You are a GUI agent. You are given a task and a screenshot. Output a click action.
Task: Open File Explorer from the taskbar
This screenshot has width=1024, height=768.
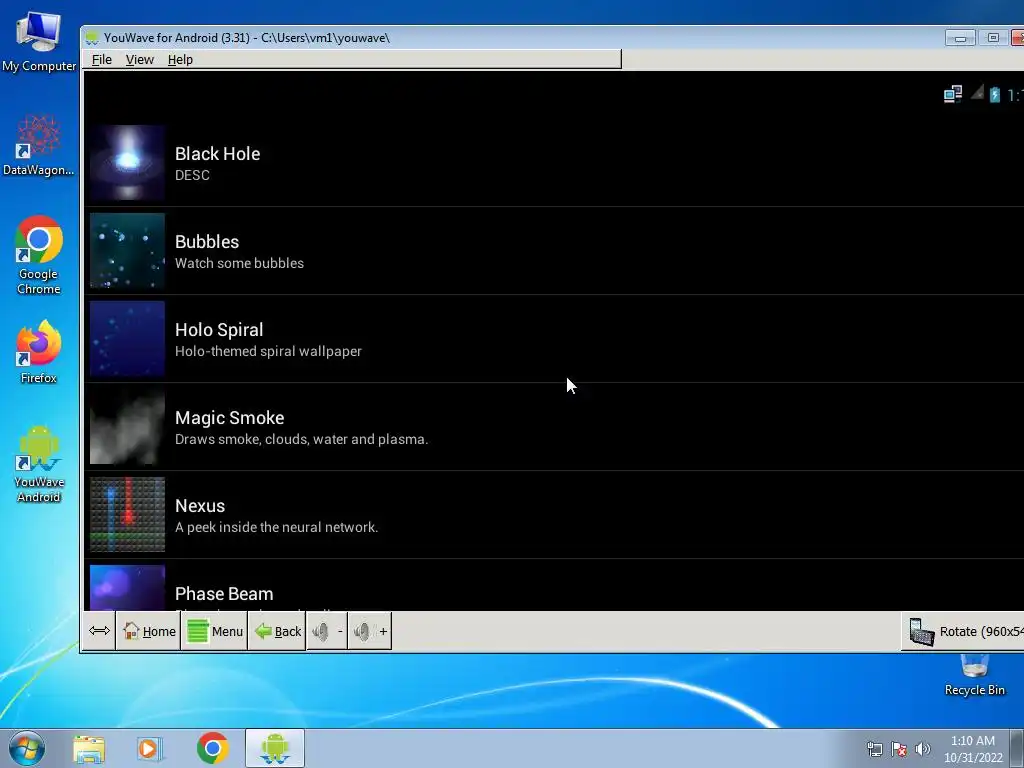coord(89,749)
